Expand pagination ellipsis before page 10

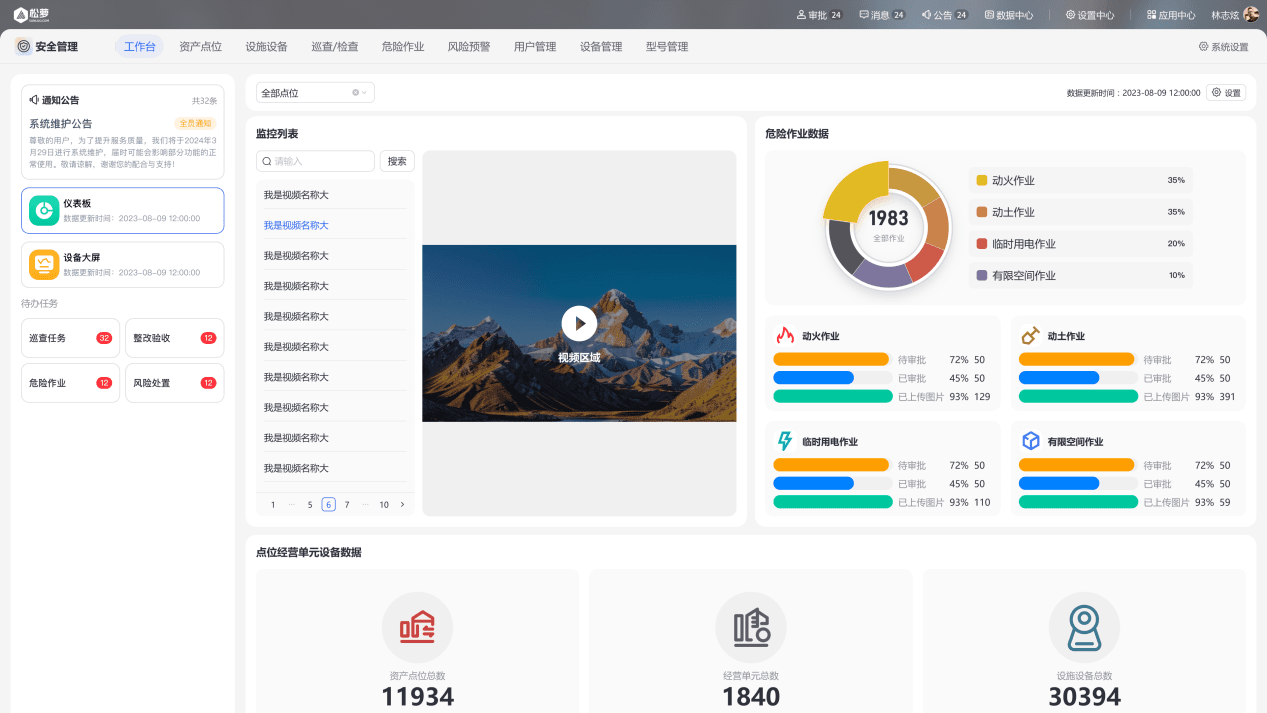(x=365, y=504)
